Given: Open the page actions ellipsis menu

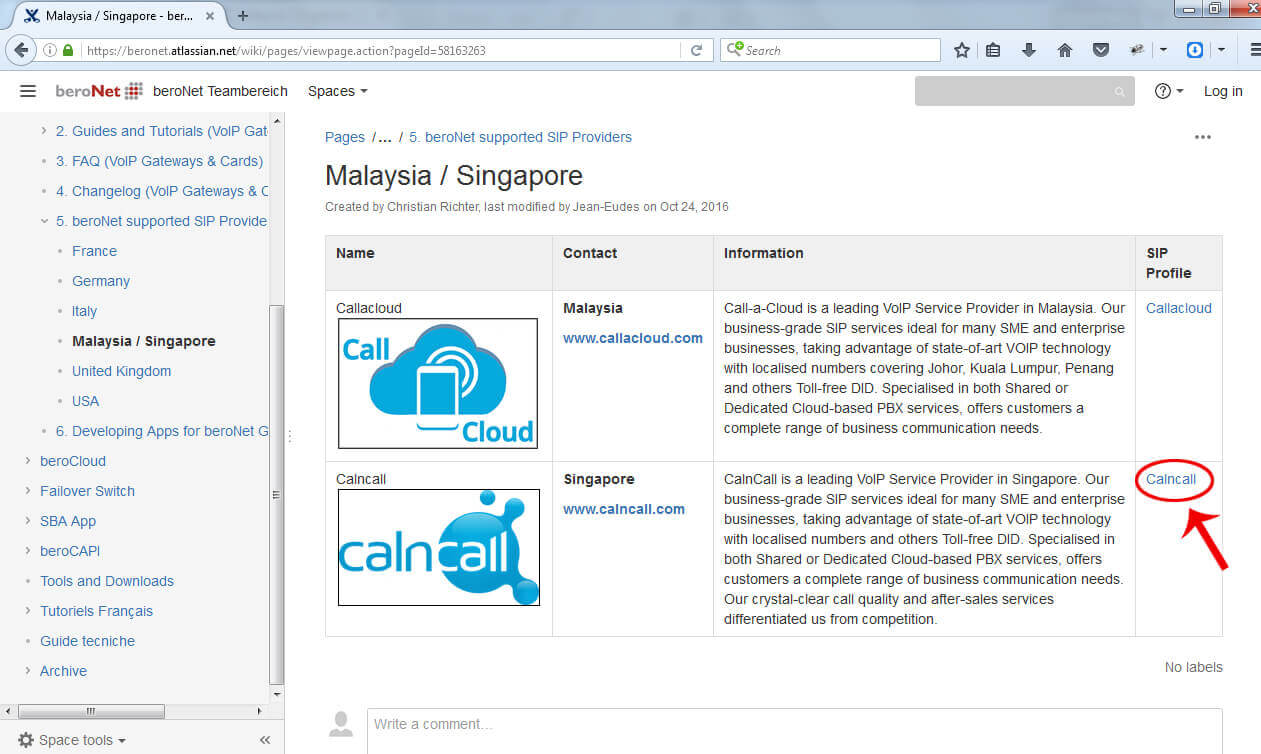Looking at the screenshot, I should click(1203, 137).
